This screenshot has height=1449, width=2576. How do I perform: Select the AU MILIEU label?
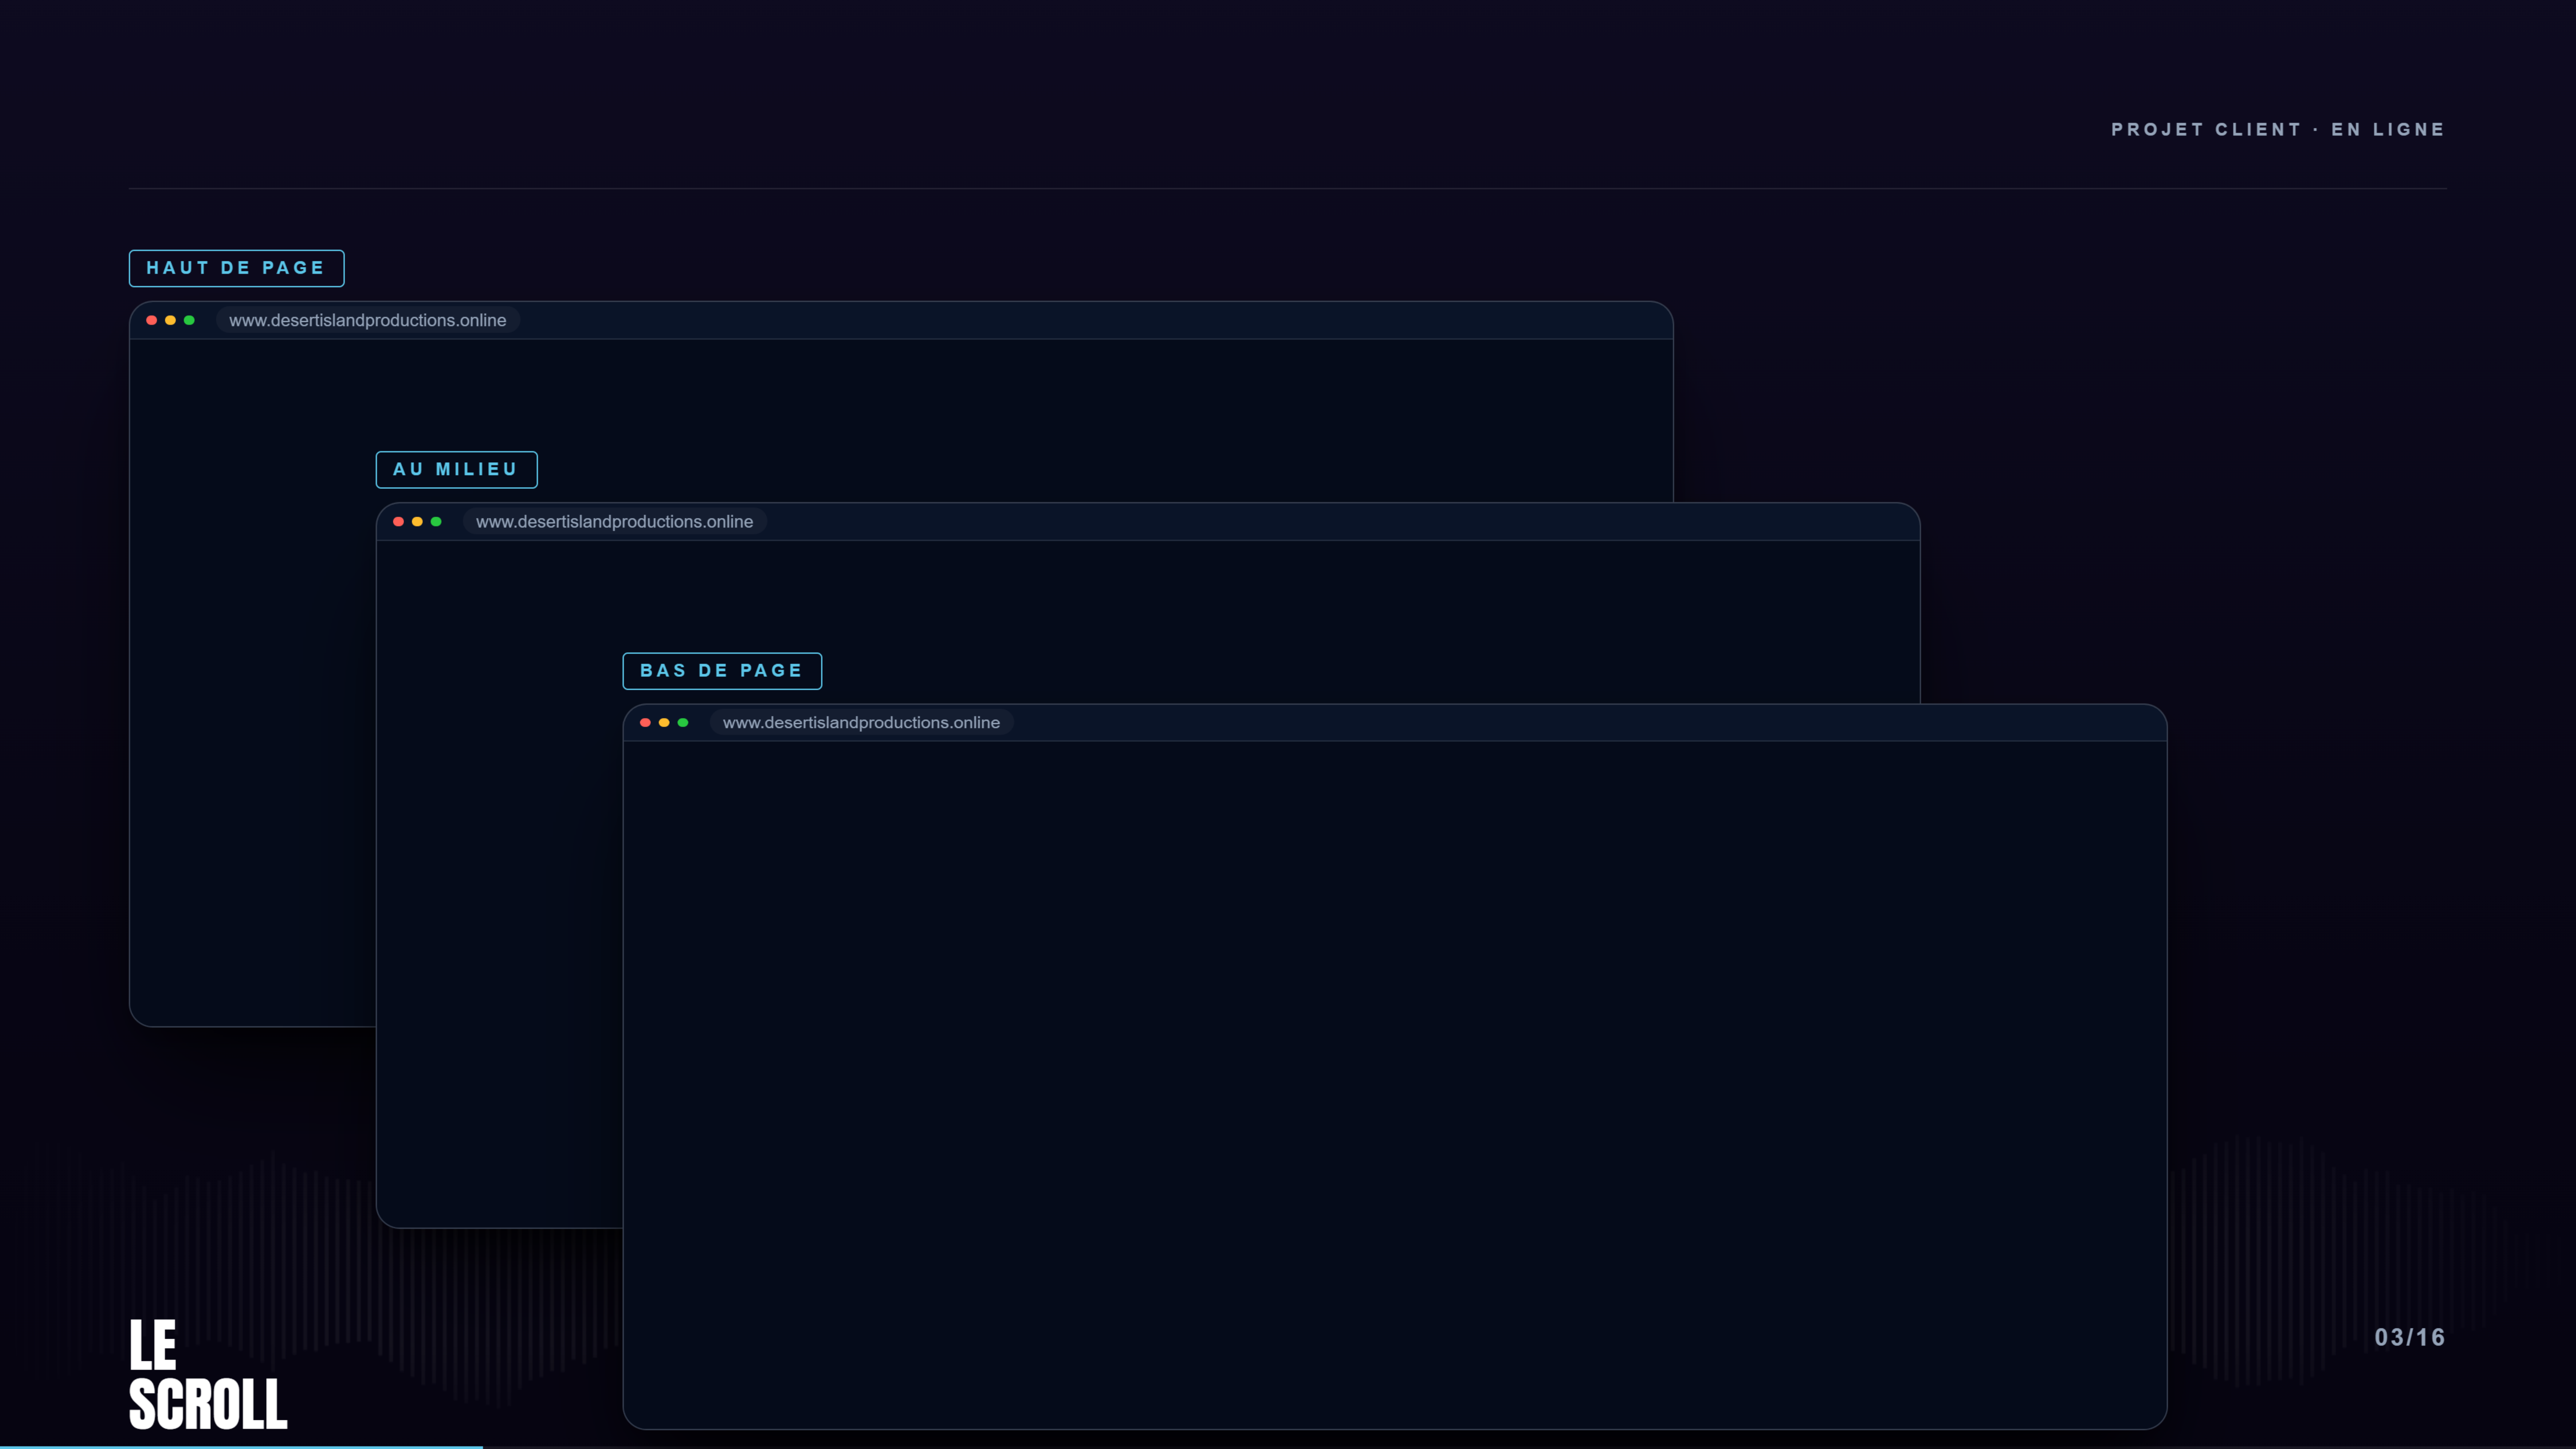(x=457, y=470)
